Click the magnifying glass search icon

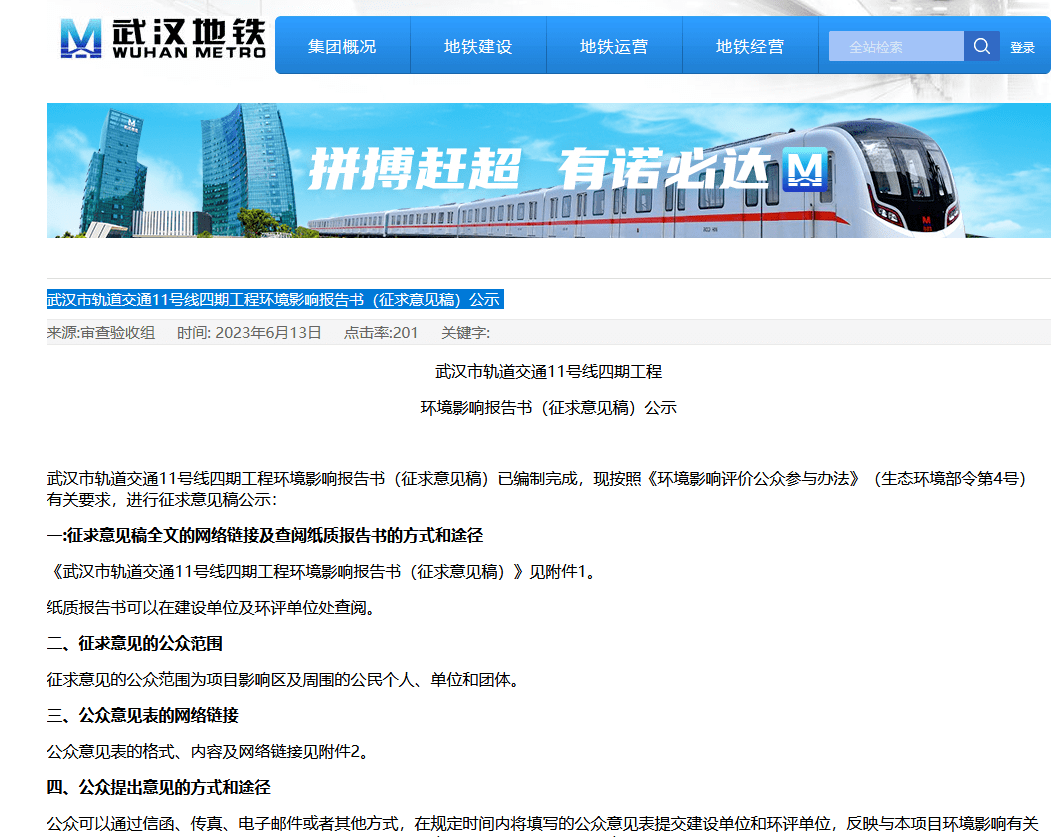[981, 46]
